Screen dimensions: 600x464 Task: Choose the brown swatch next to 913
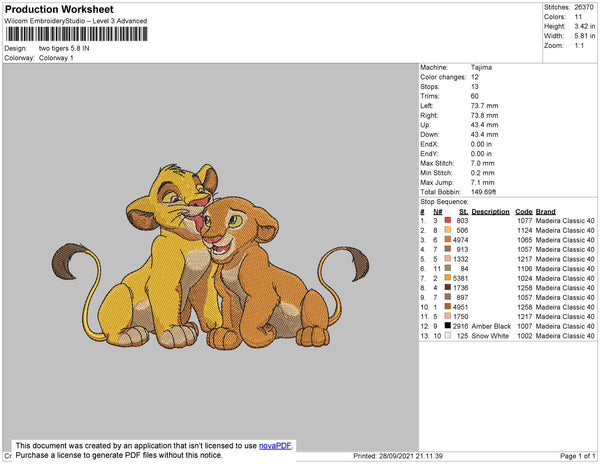tap(447, 249)
